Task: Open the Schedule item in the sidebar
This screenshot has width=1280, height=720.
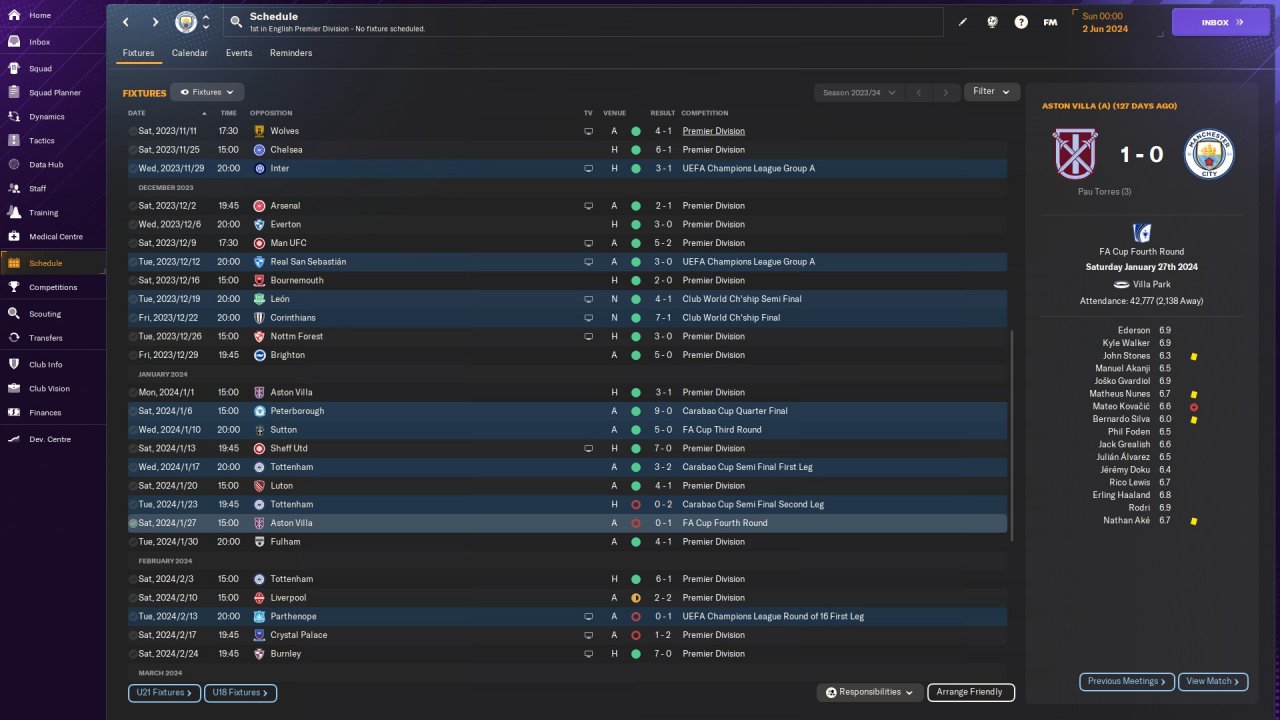Action: click(53, 263)
